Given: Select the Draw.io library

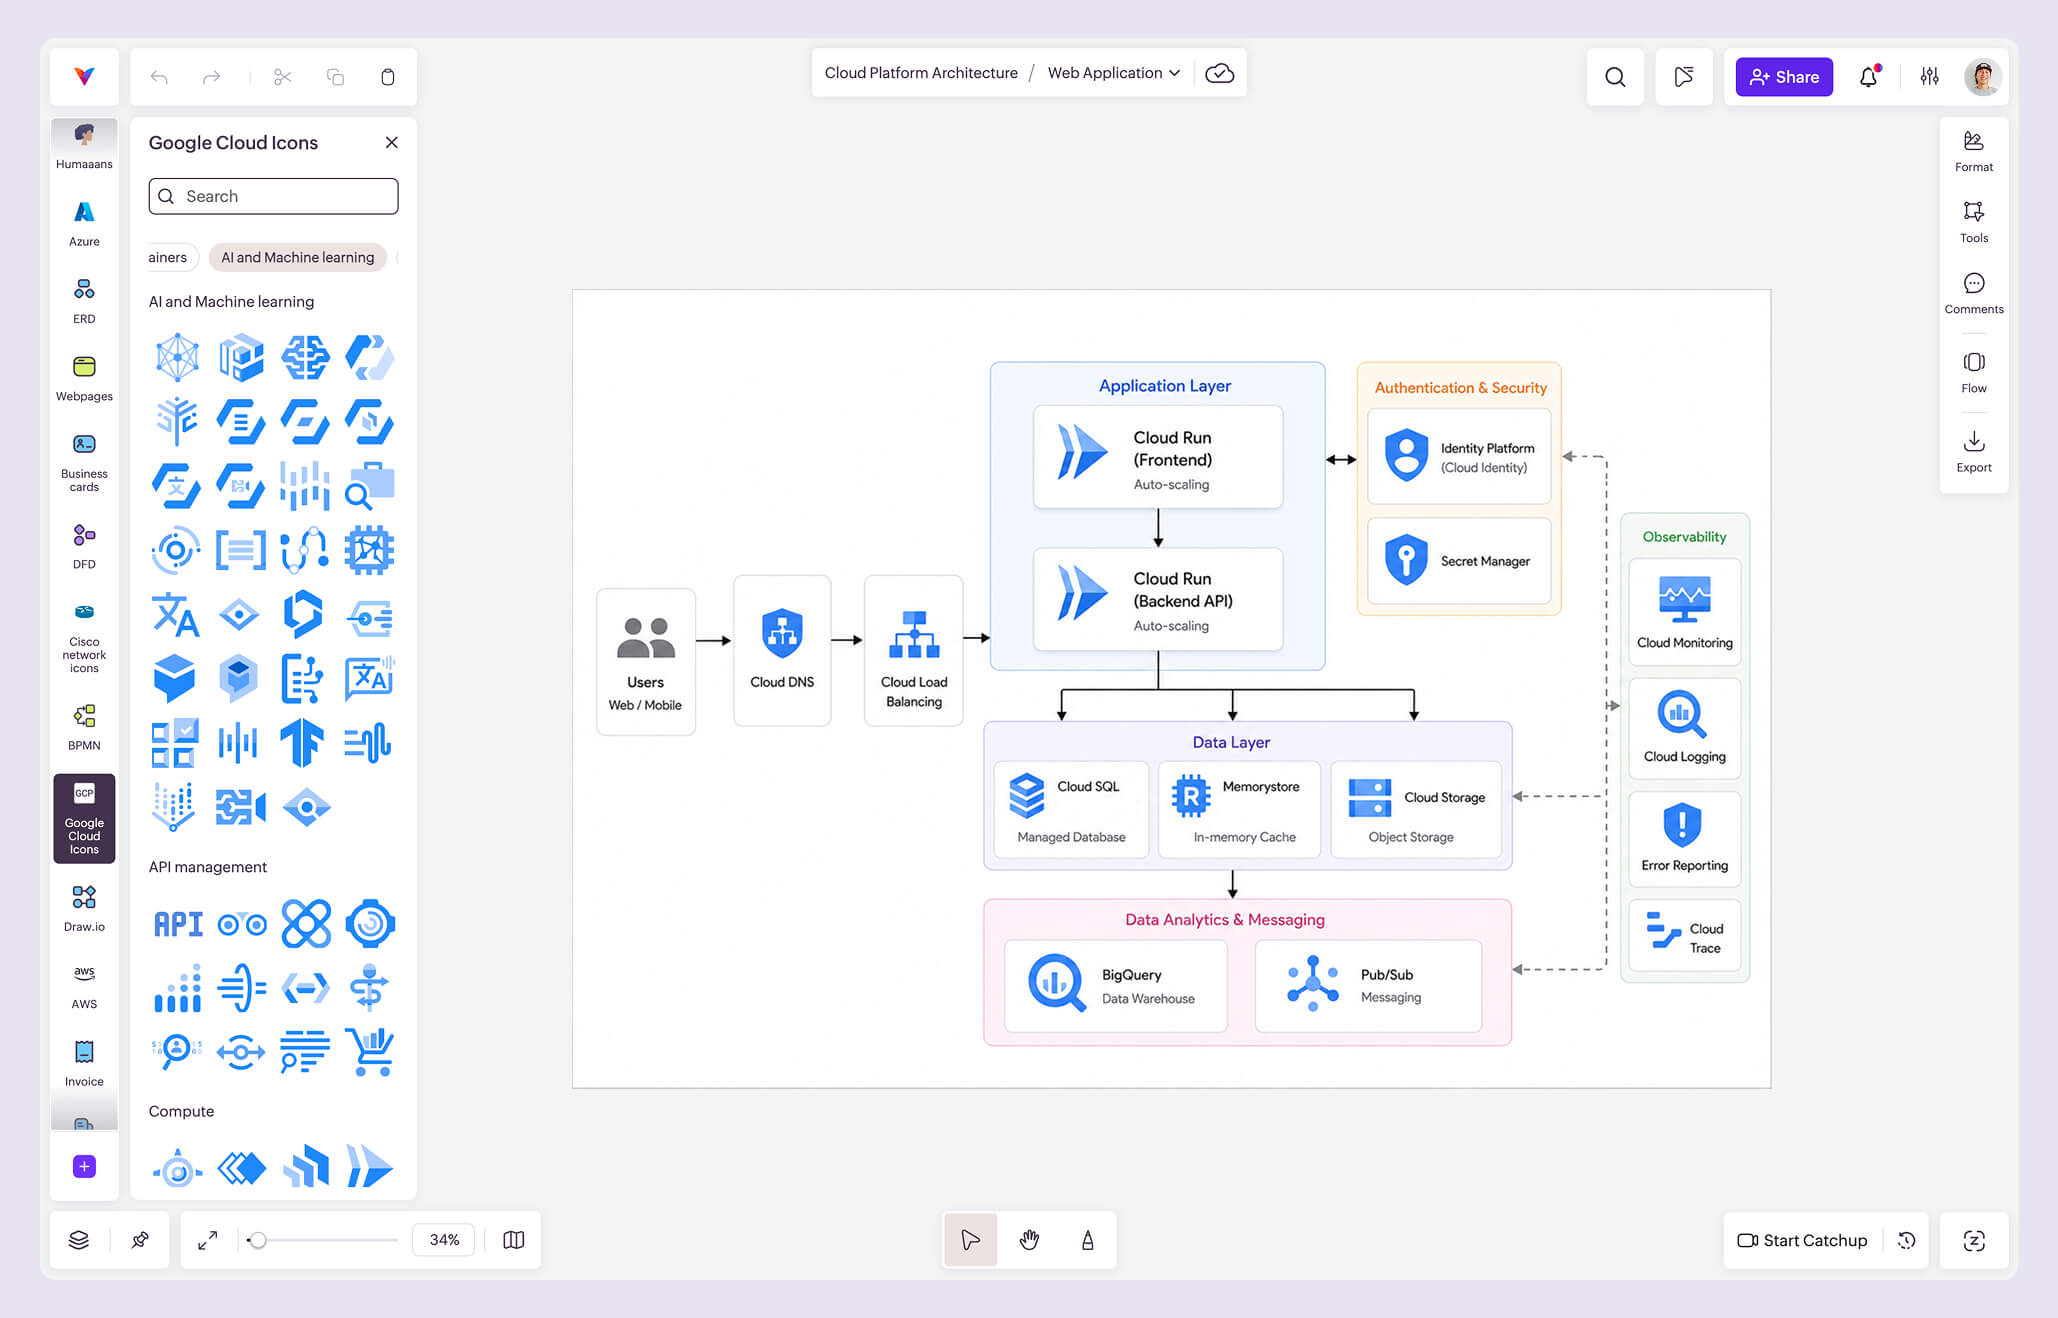Looking at the screenshot, I should point(84,908).
